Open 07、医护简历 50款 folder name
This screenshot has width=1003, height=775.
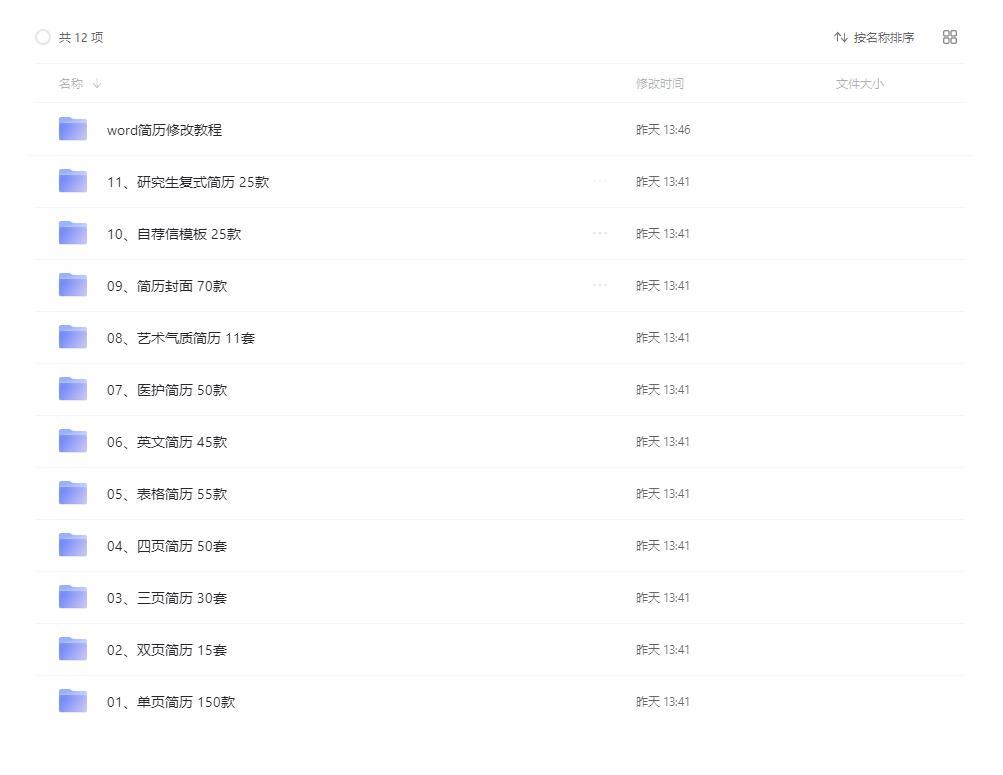tap(167, 390)
